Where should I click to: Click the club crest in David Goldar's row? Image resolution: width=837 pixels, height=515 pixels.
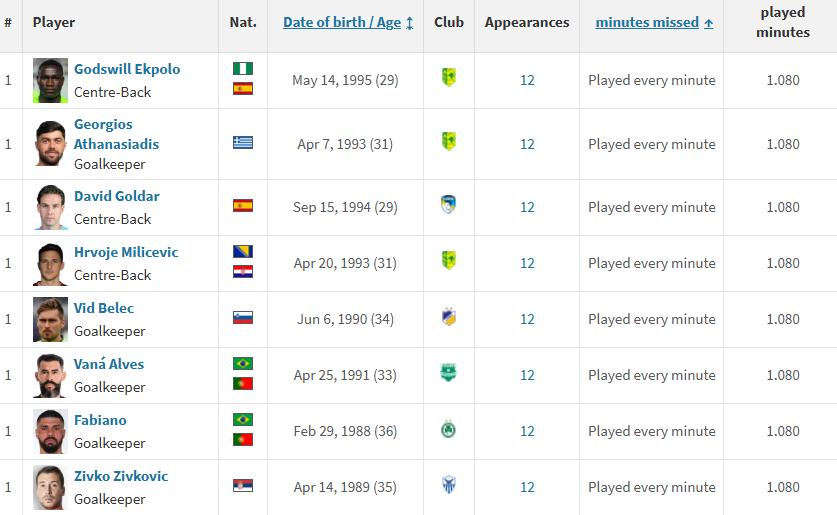[448, 204]
